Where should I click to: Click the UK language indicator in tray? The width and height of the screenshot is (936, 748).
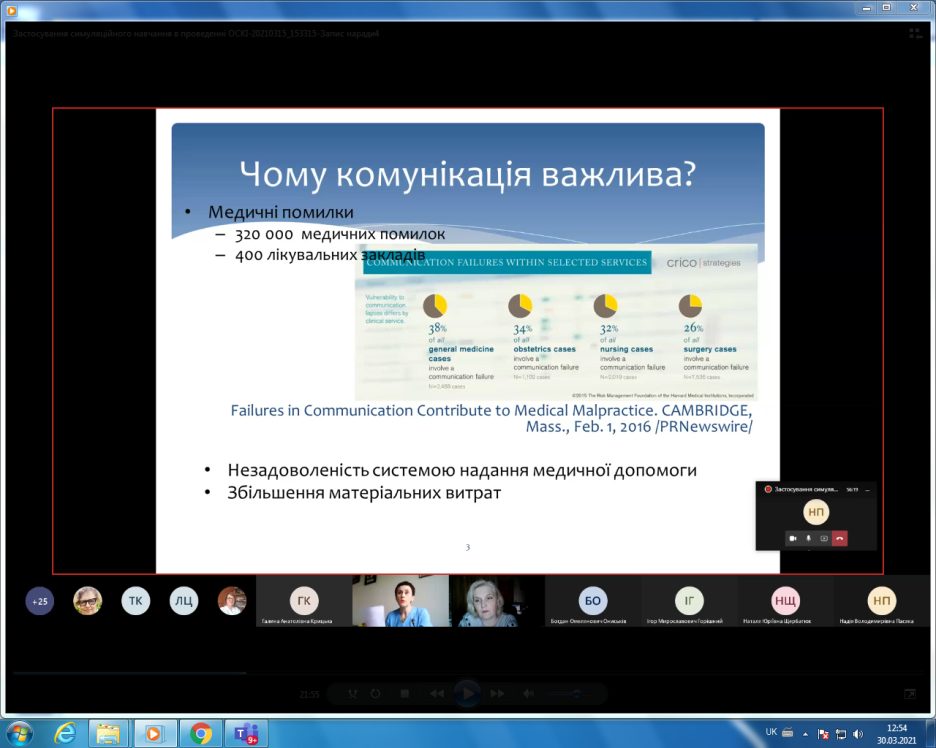coord(770,732)
